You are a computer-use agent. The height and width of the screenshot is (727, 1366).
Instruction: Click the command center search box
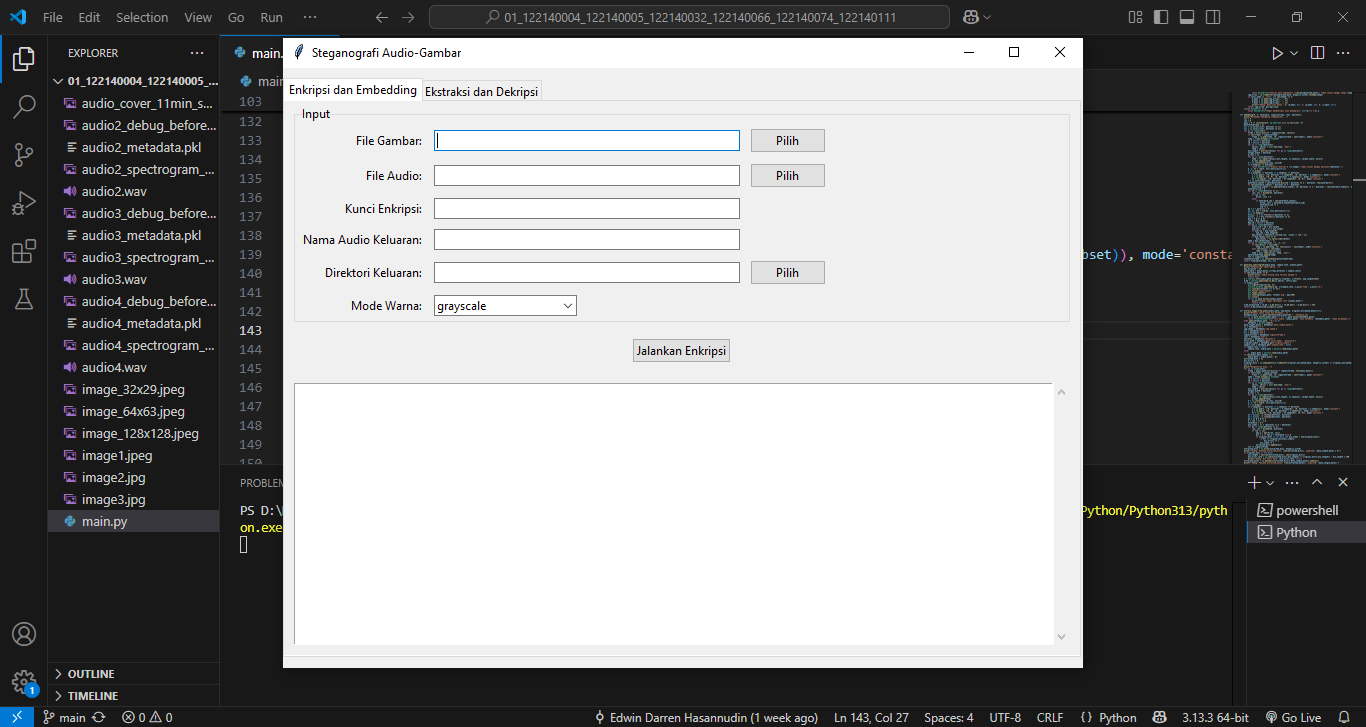[x=689, y=17]
